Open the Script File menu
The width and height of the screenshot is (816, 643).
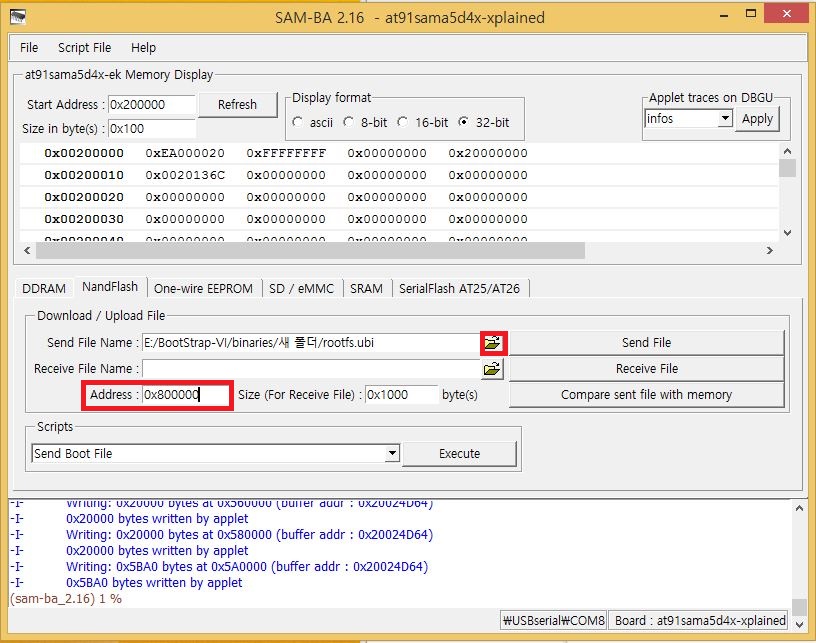tap(84, 47)
